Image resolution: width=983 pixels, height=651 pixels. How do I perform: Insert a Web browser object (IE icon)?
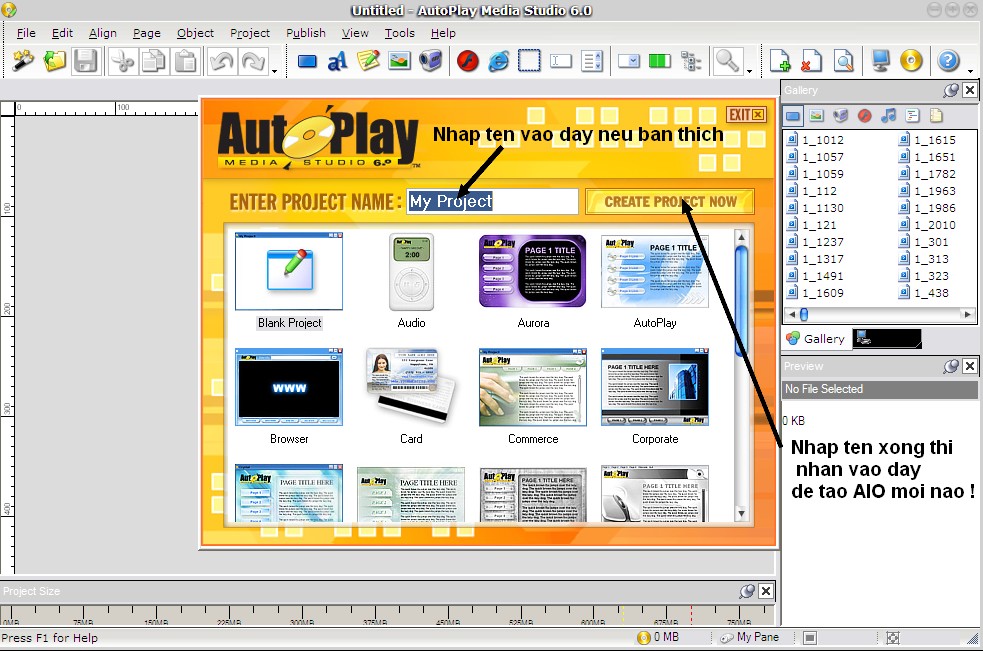[x=498, y=61]
